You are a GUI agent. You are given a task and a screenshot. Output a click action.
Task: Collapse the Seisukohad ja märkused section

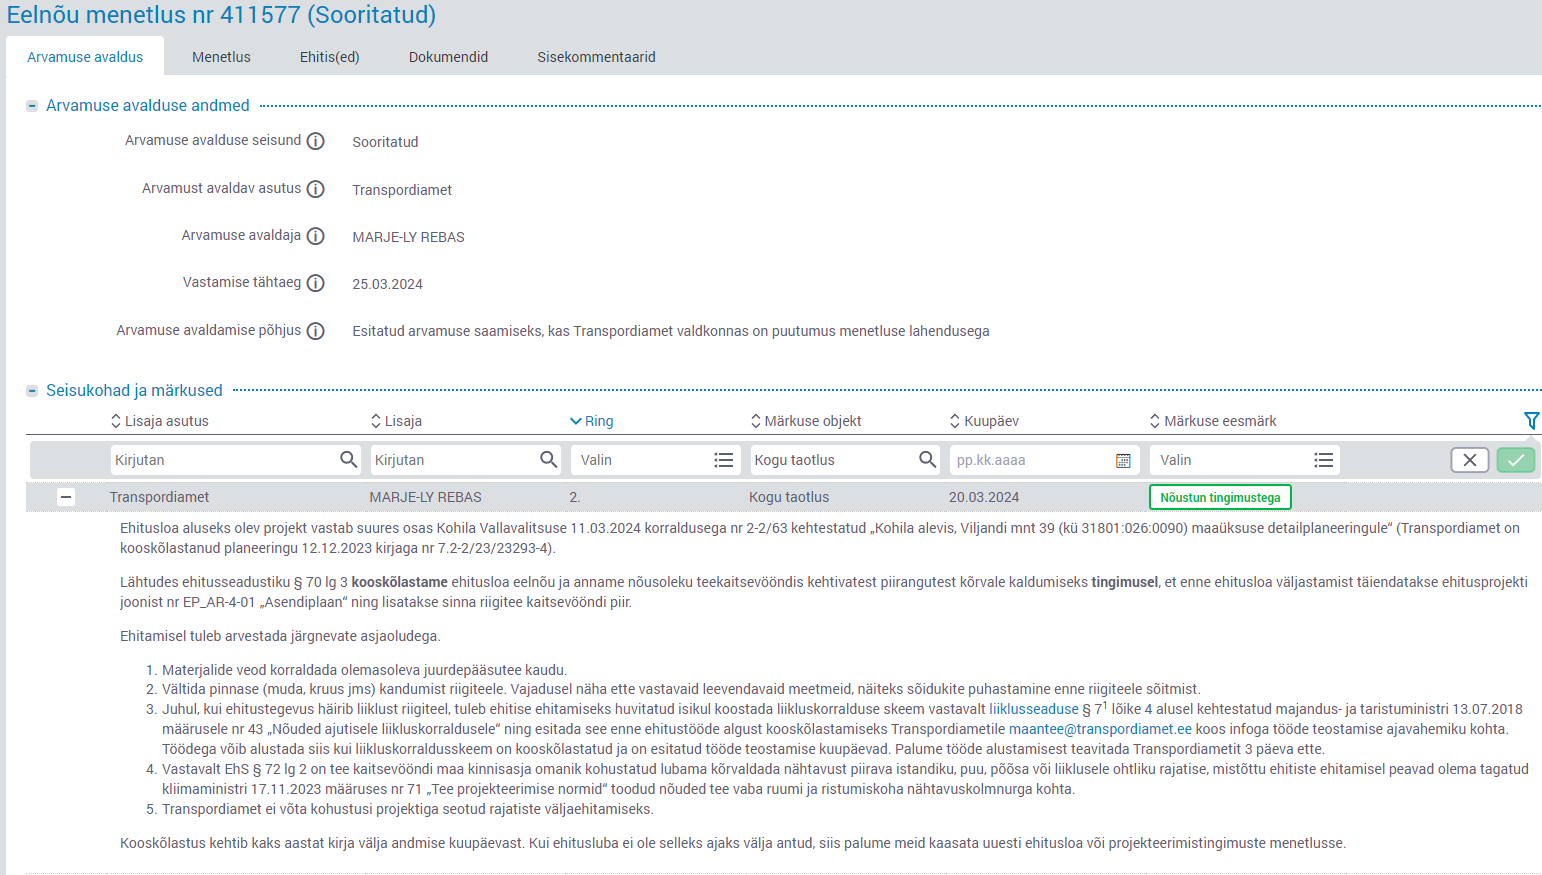[x=32, y=391]
